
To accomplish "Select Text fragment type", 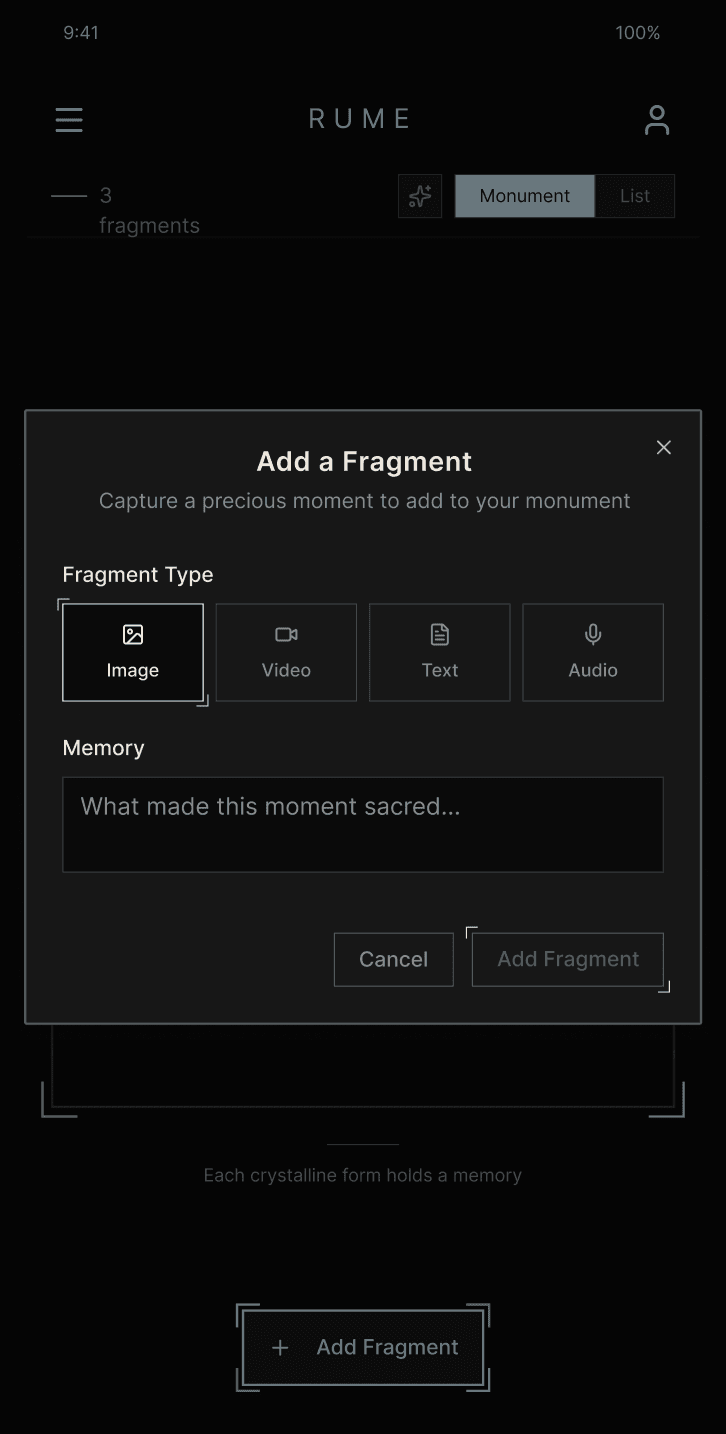I will click(440, 652).
